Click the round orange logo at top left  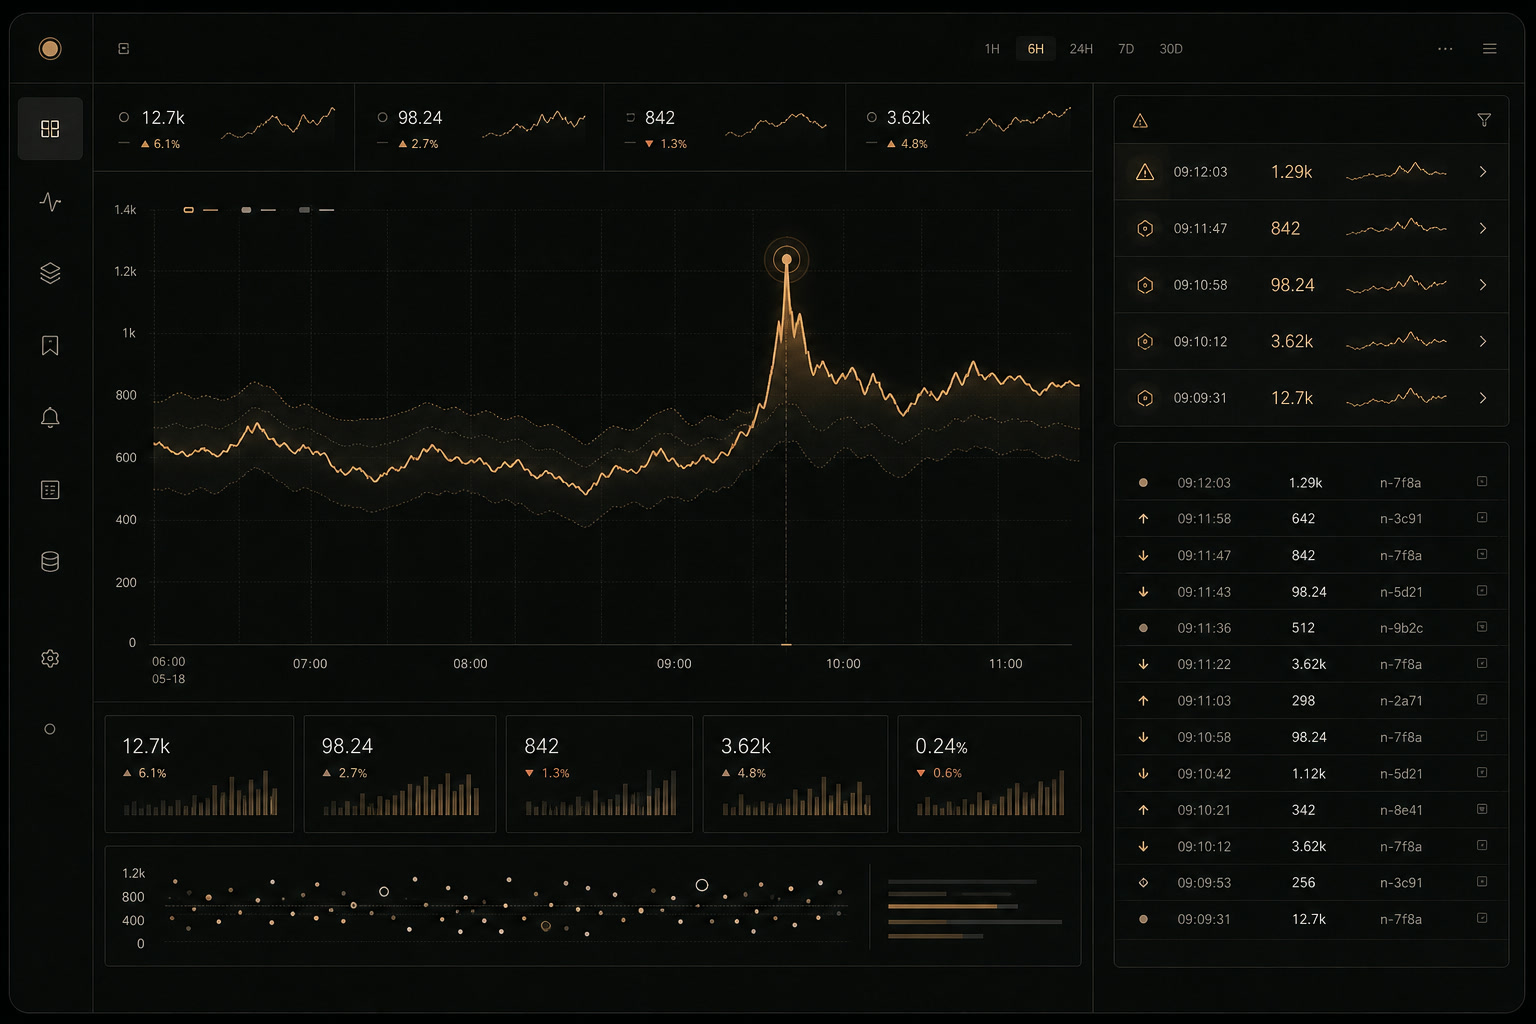coord(50,48)
